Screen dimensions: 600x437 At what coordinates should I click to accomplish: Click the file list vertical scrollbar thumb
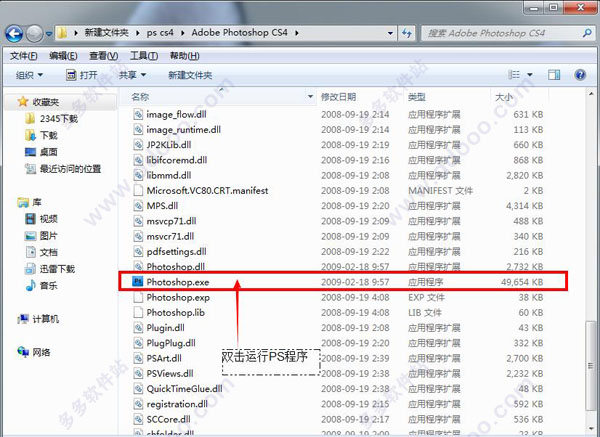click(x=590, y=365)
